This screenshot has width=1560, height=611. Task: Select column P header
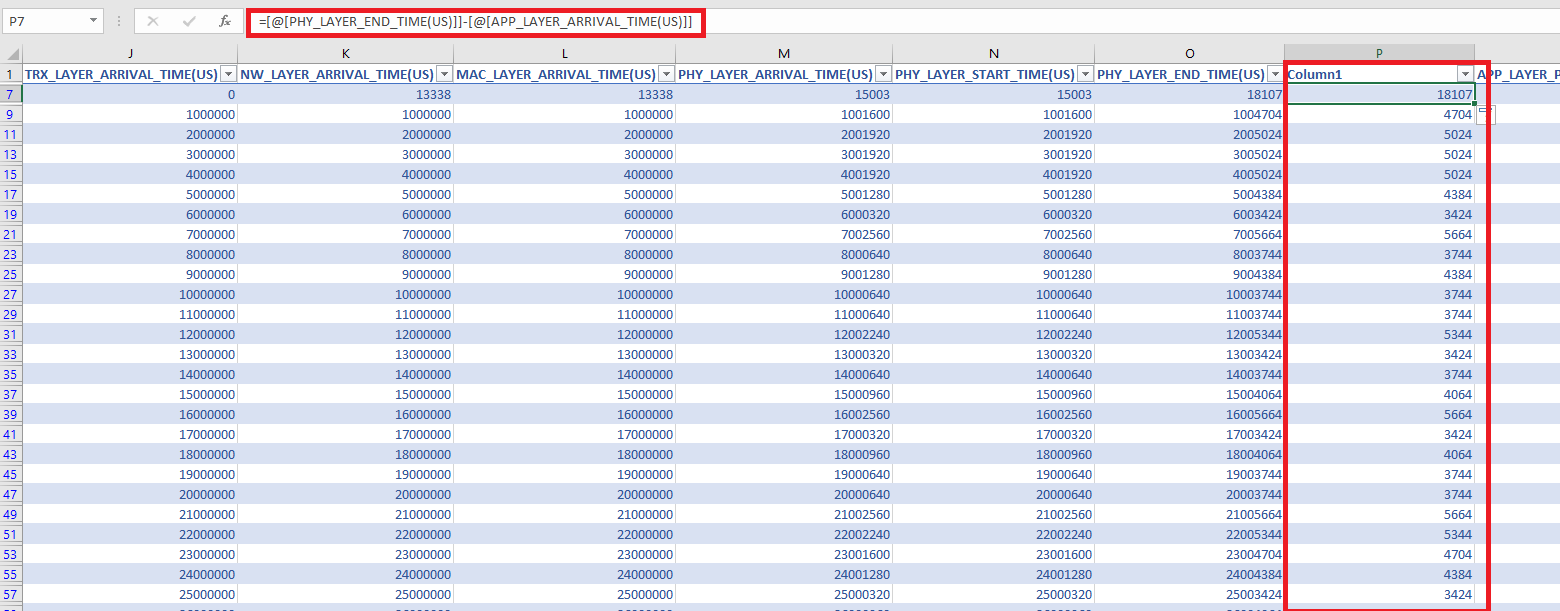click(1380, 53)
